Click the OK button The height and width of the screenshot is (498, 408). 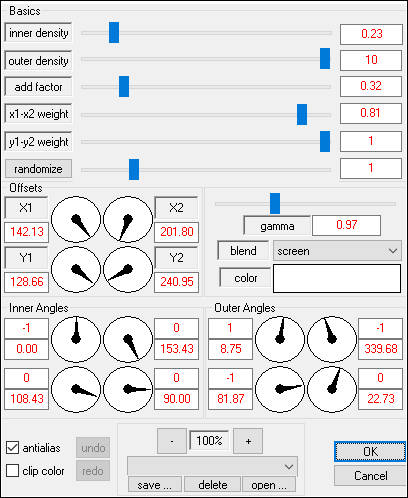point(370,452)
